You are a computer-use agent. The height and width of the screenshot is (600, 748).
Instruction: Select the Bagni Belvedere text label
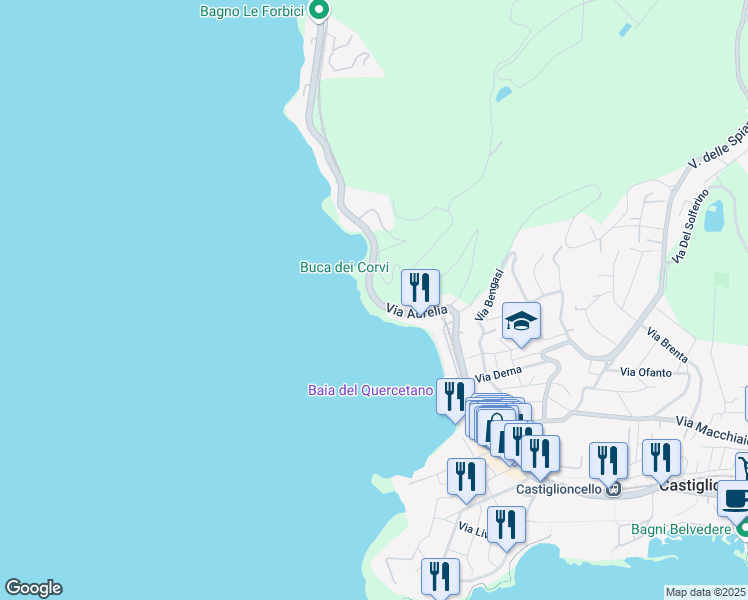[681, 529]
